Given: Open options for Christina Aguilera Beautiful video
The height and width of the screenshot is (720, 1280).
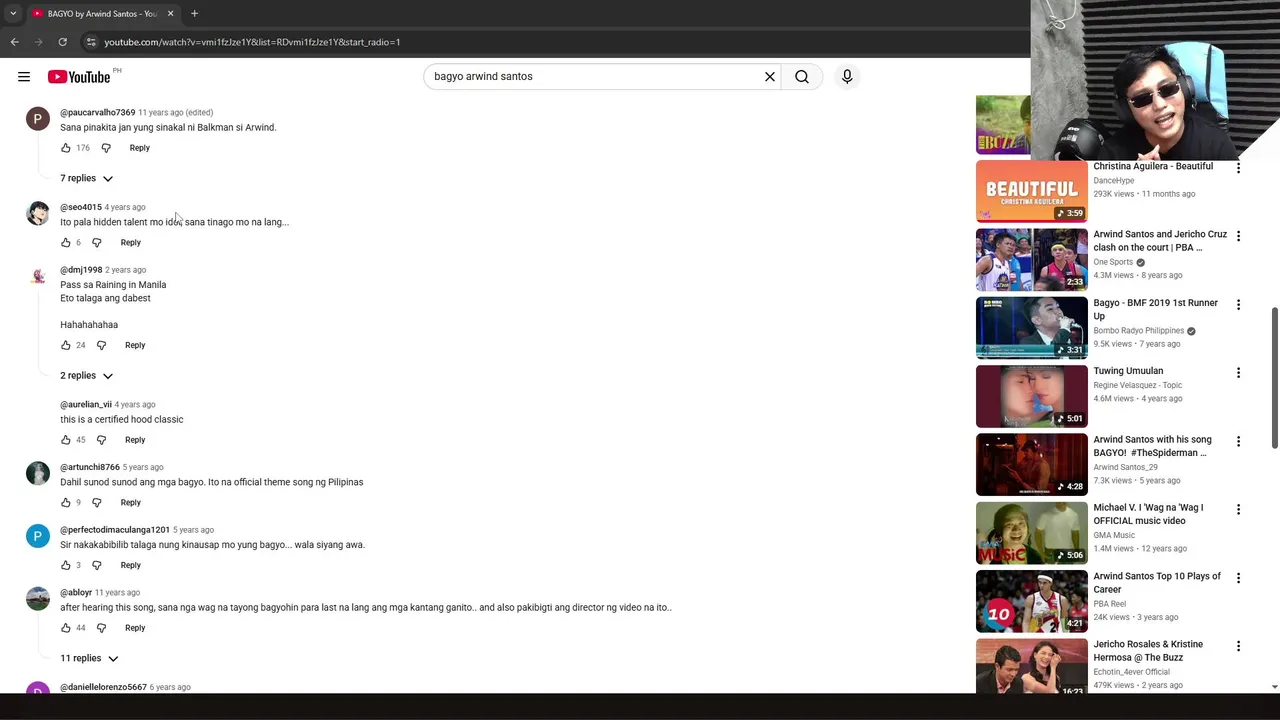Looking at the screenshot, I should (1238, 168).
